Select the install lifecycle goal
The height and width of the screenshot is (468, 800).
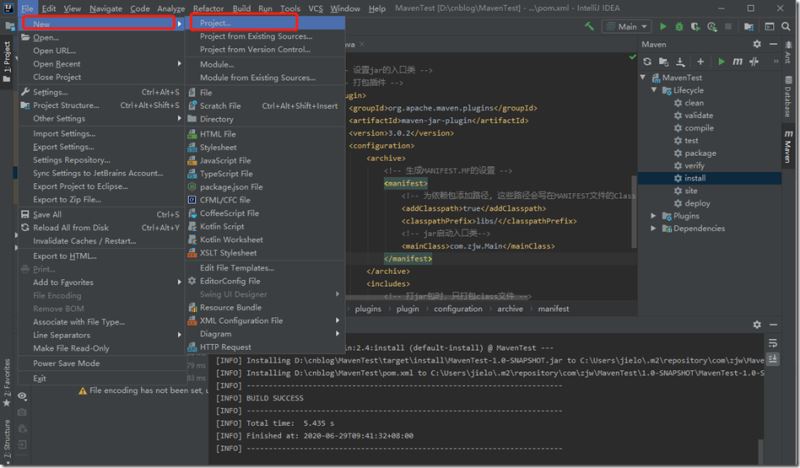pyautogui.click(x=696, y=177)
